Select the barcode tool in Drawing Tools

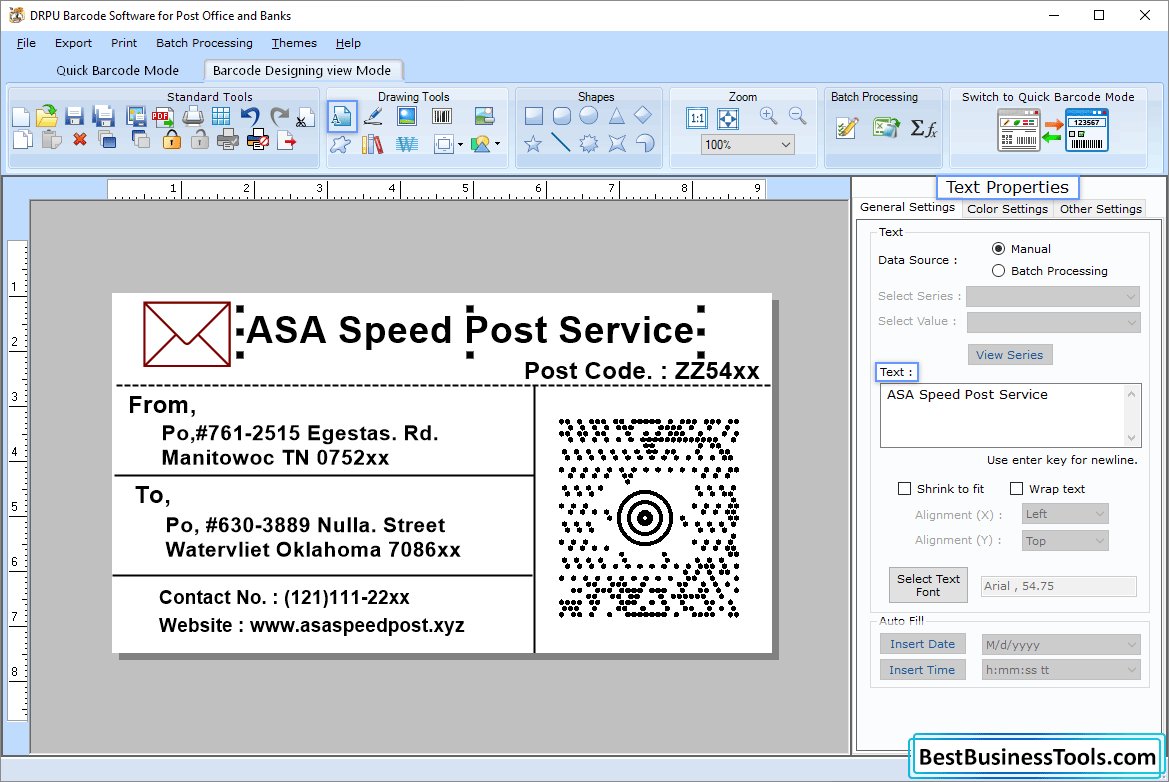pos(441,117)
